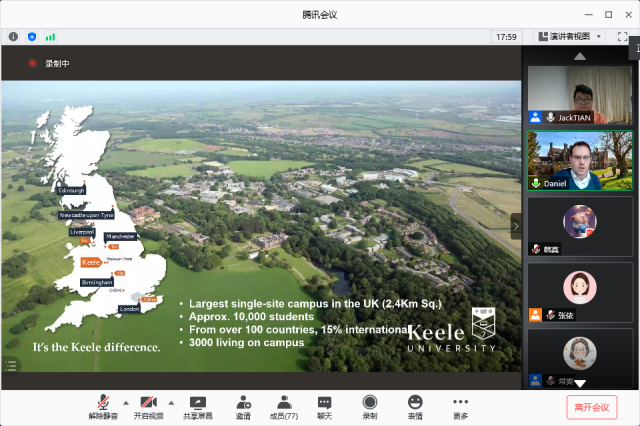Image resolution: width=640 pixels, height=426 pixels.
Task: Select Daniel's video thumbnail
Action: pos(580,160)
